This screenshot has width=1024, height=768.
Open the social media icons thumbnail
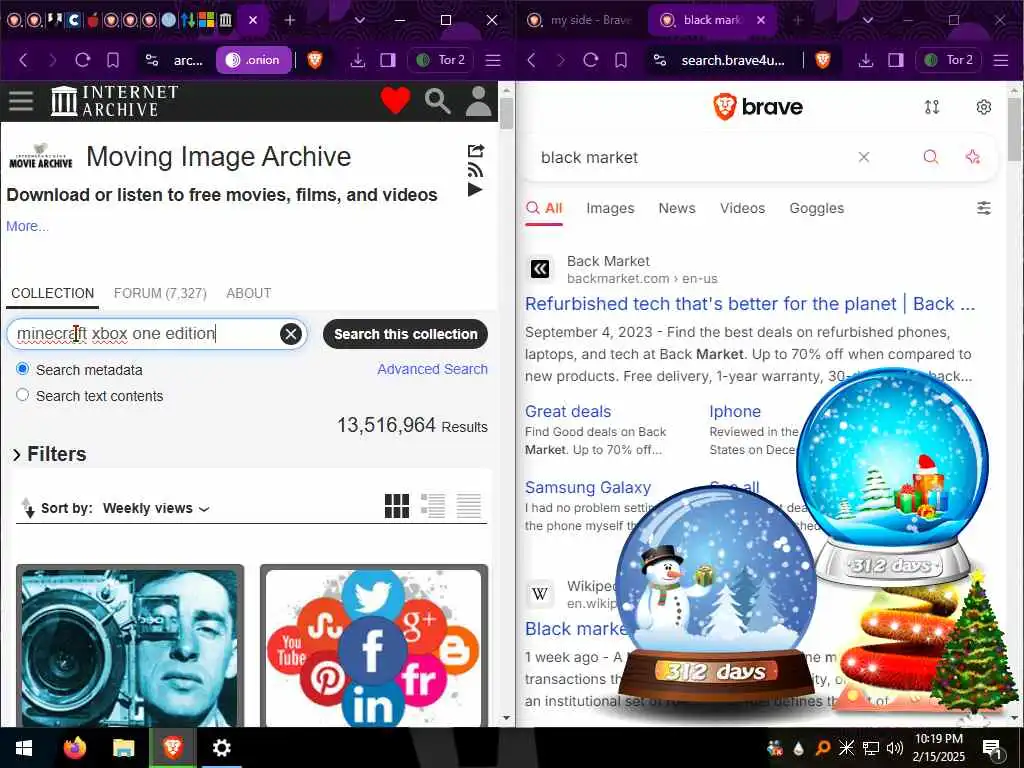point(374,645)
